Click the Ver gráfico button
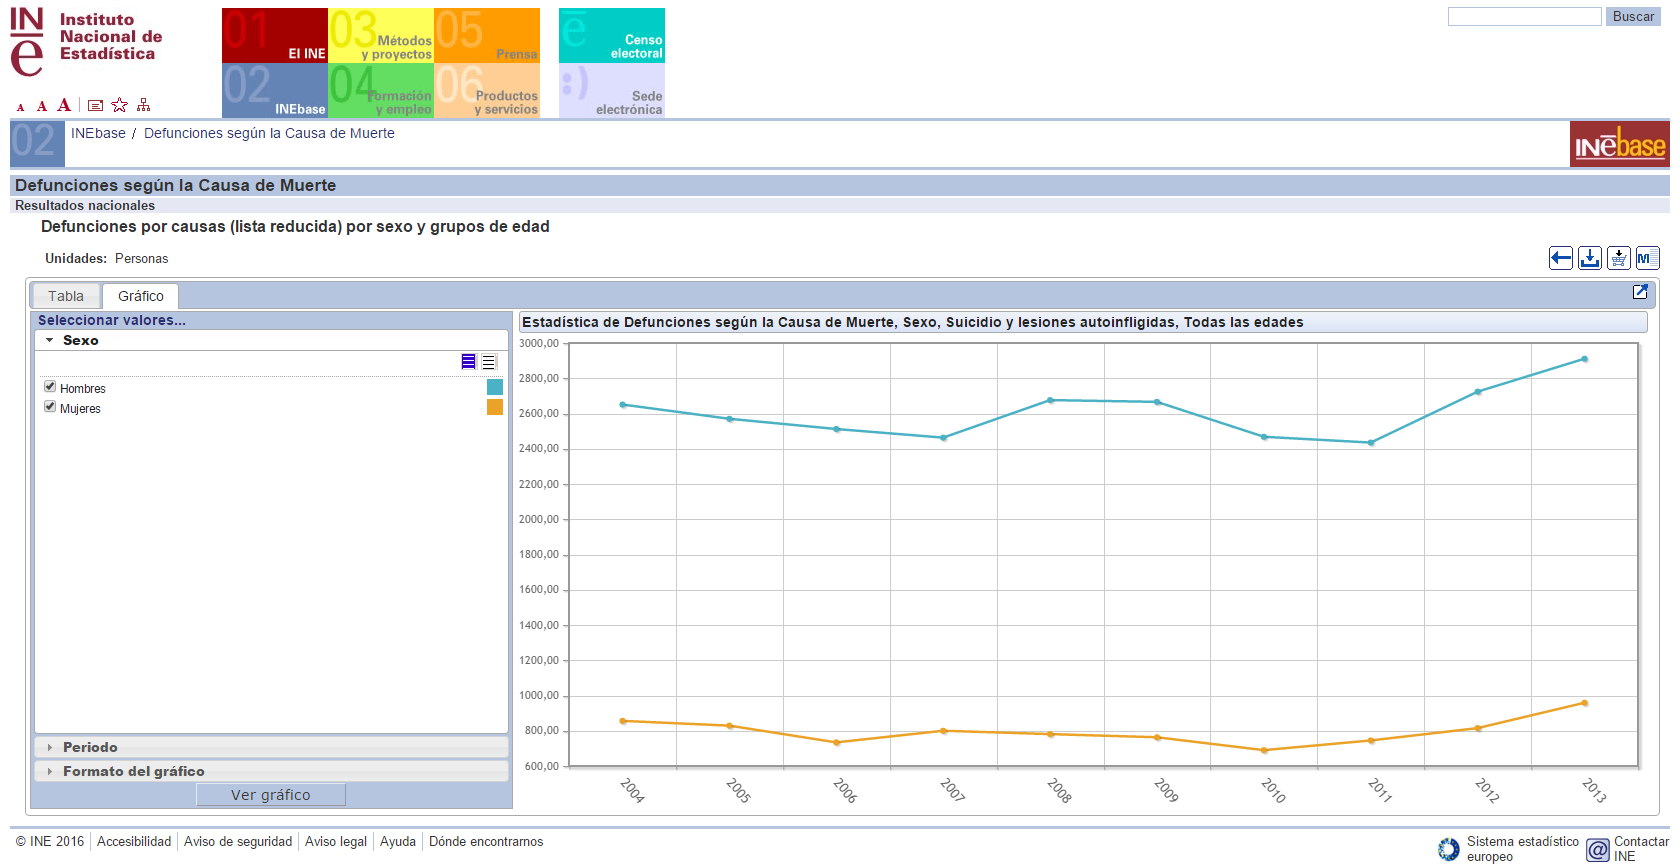The width and height of the screenshot is (1680, 866). point(271,795)
